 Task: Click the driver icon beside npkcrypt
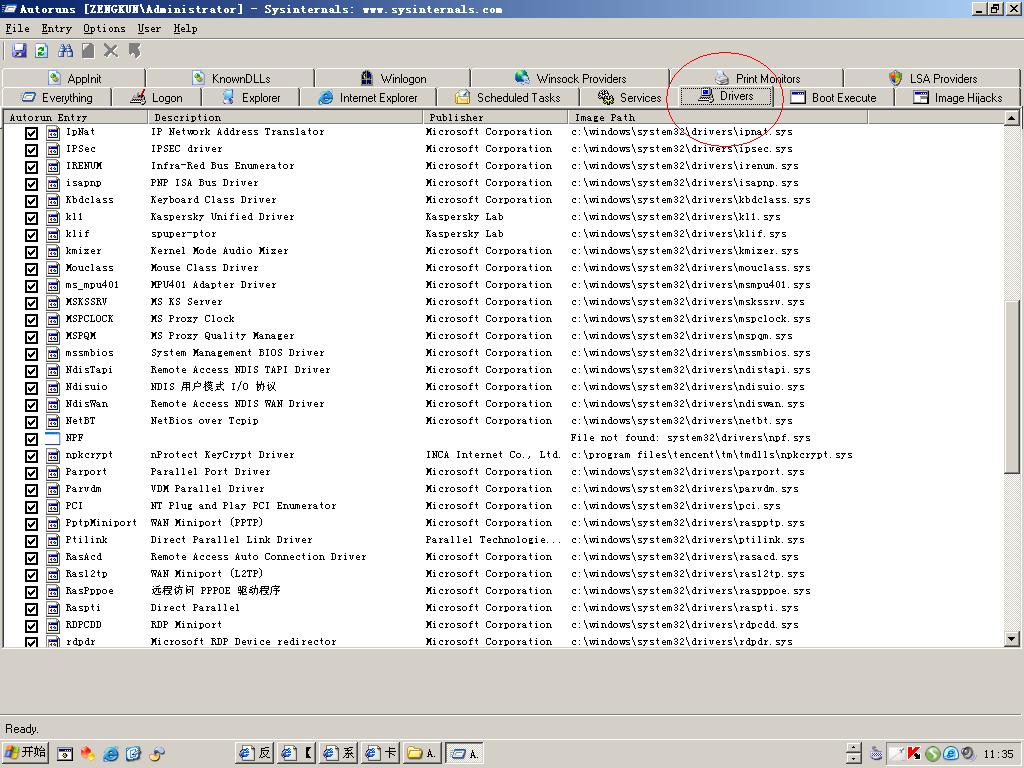click(x=53, y=455)
